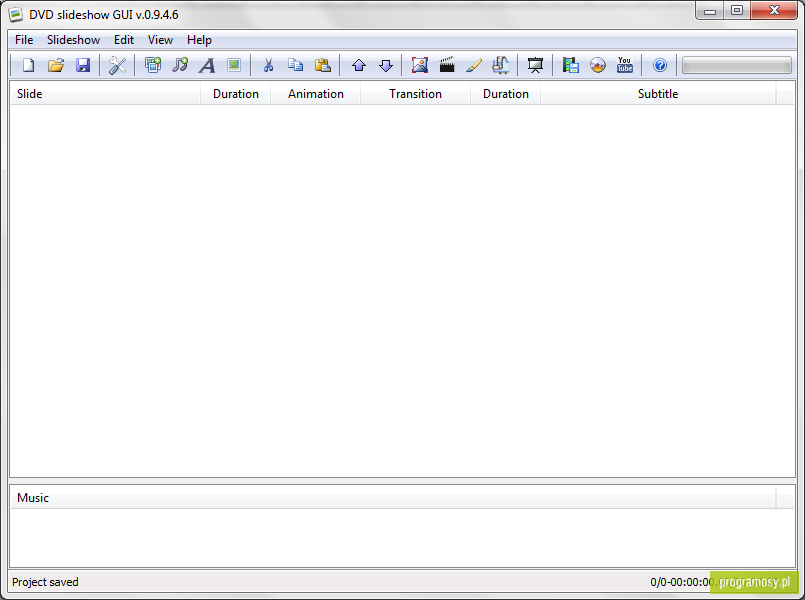Click the DVD slideshow GUI title bar icon
Viewport: 805px width, 600px height.
[x=15, y=14]
